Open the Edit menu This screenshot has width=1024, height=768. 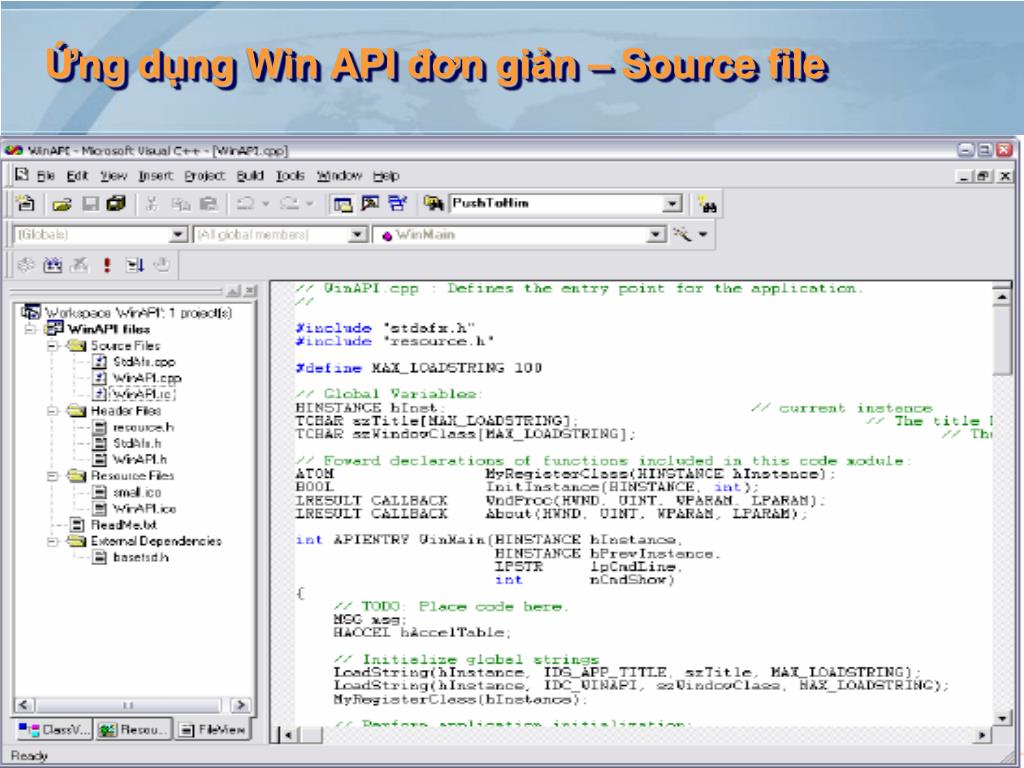click(x=77, y=176)
